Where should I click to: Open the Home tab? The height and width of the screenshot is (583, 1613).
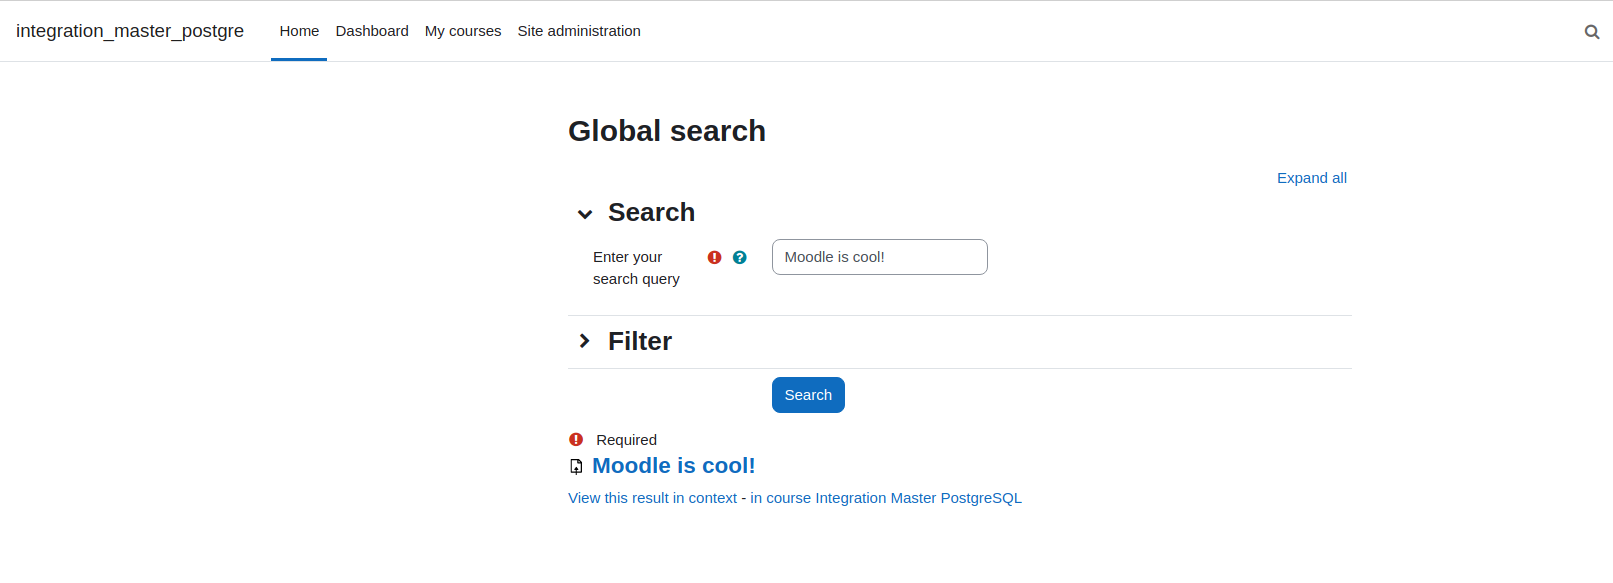coord(299,31)
